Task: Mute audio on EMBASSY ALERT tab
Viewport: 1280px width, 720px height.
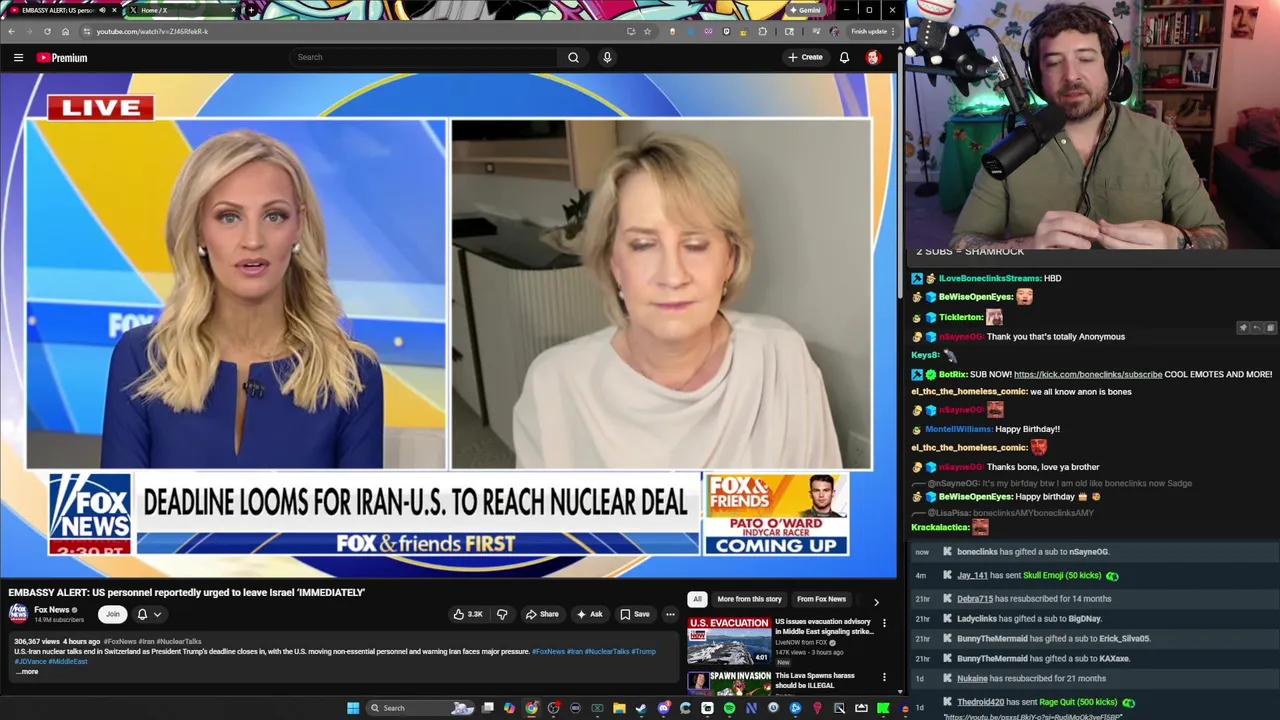Action: click(x=103, y=10)
